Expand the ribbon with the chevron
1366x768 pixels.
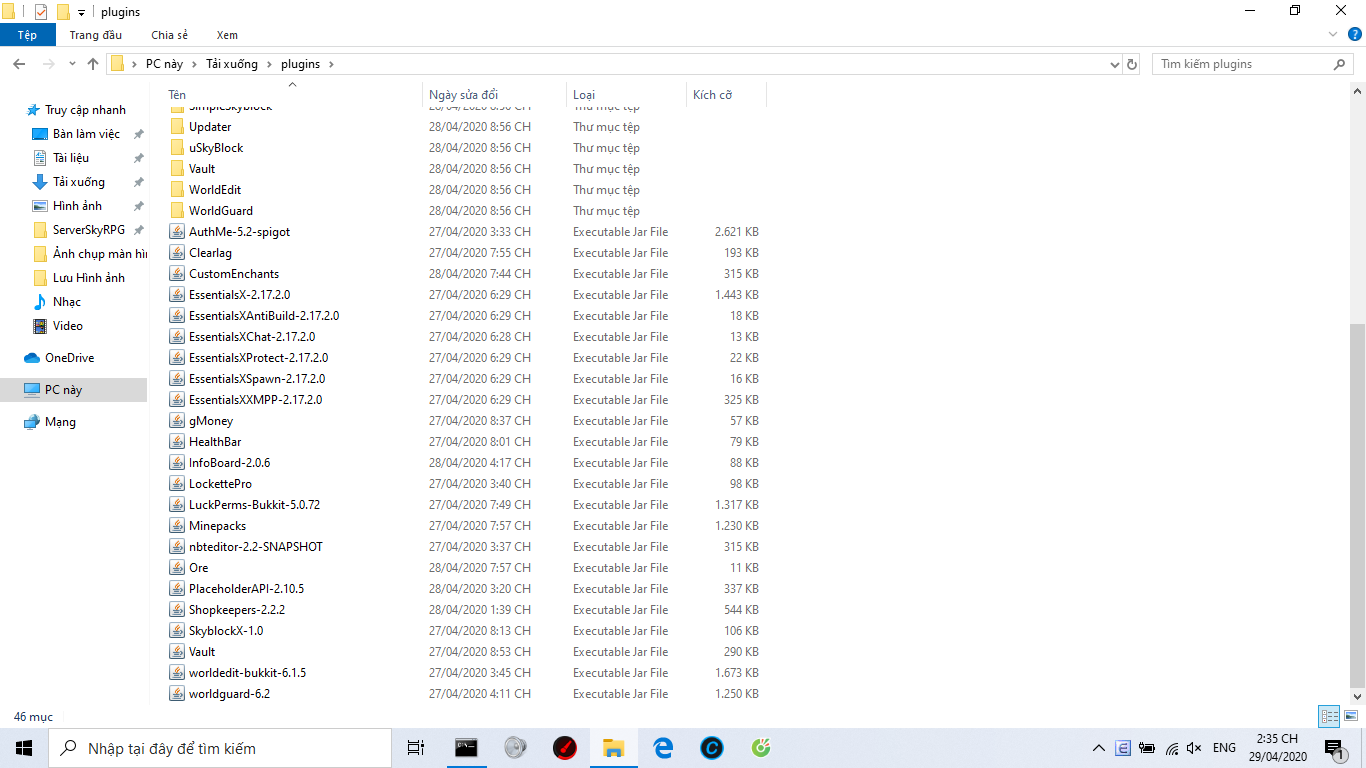pos(1332,35)
